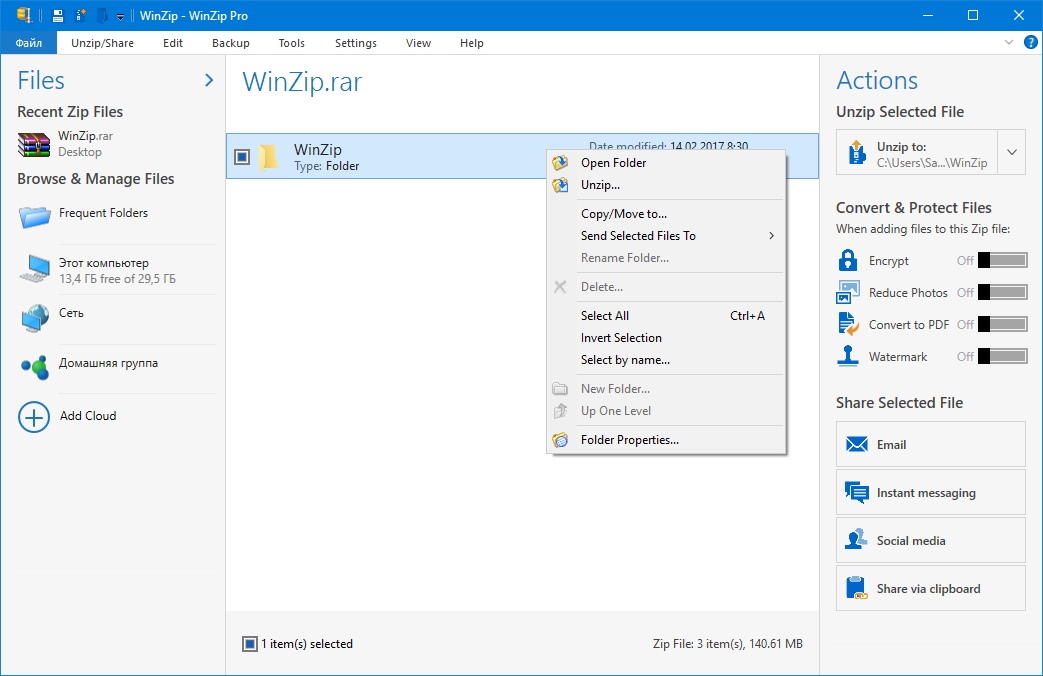Select Folder Properties in context menu

coord(629,440)
